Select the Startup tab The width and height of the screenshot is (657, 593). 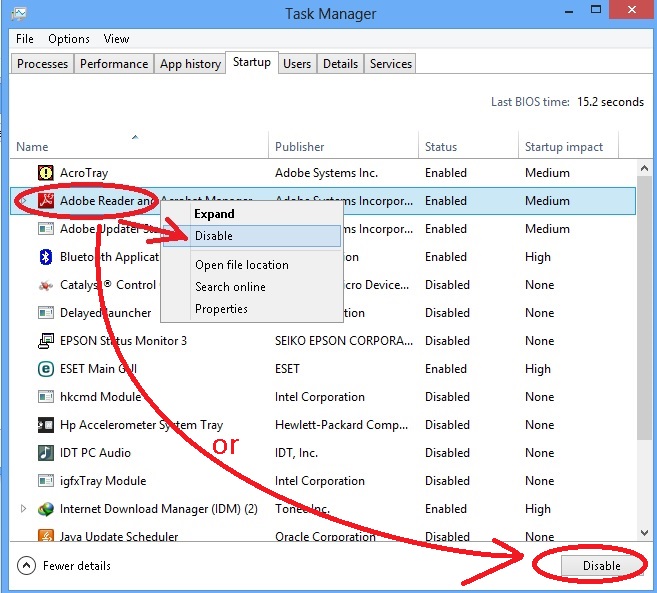pyautogui.click(x=252, y=62)
